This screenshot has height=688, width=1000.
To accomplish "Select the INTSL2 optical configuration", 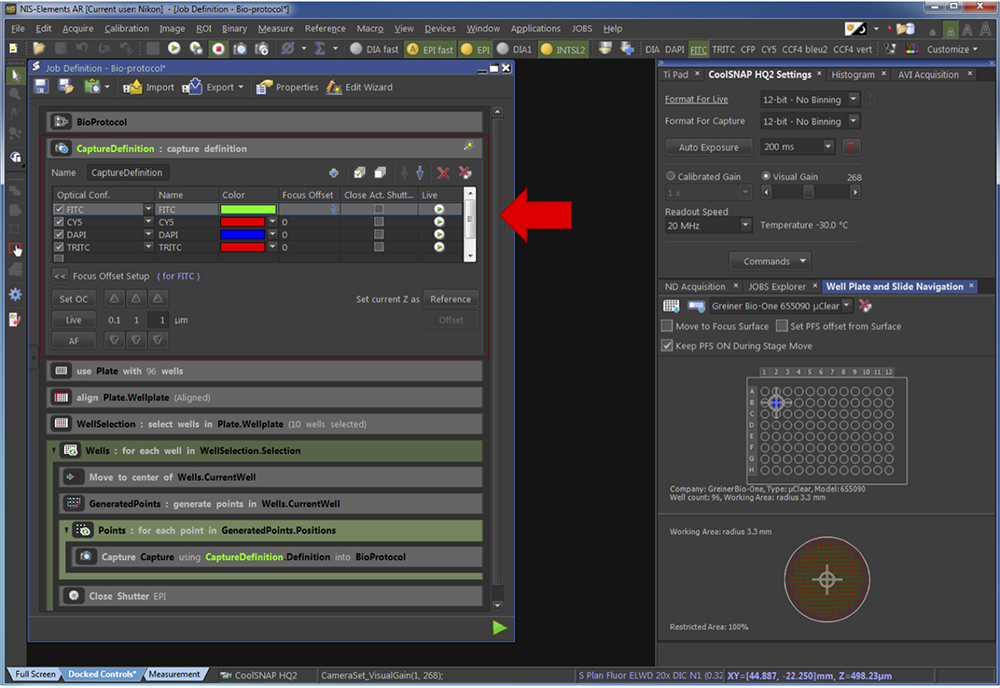I will pyautogui.click(x=562, y=49).
